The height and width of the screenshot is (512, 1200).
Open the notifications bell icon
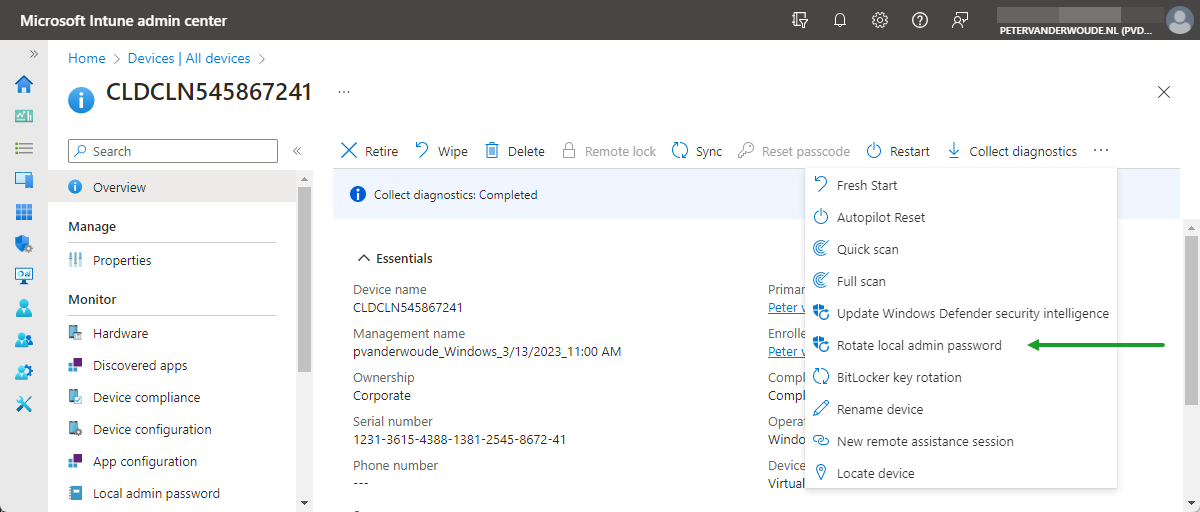point(840,20)
